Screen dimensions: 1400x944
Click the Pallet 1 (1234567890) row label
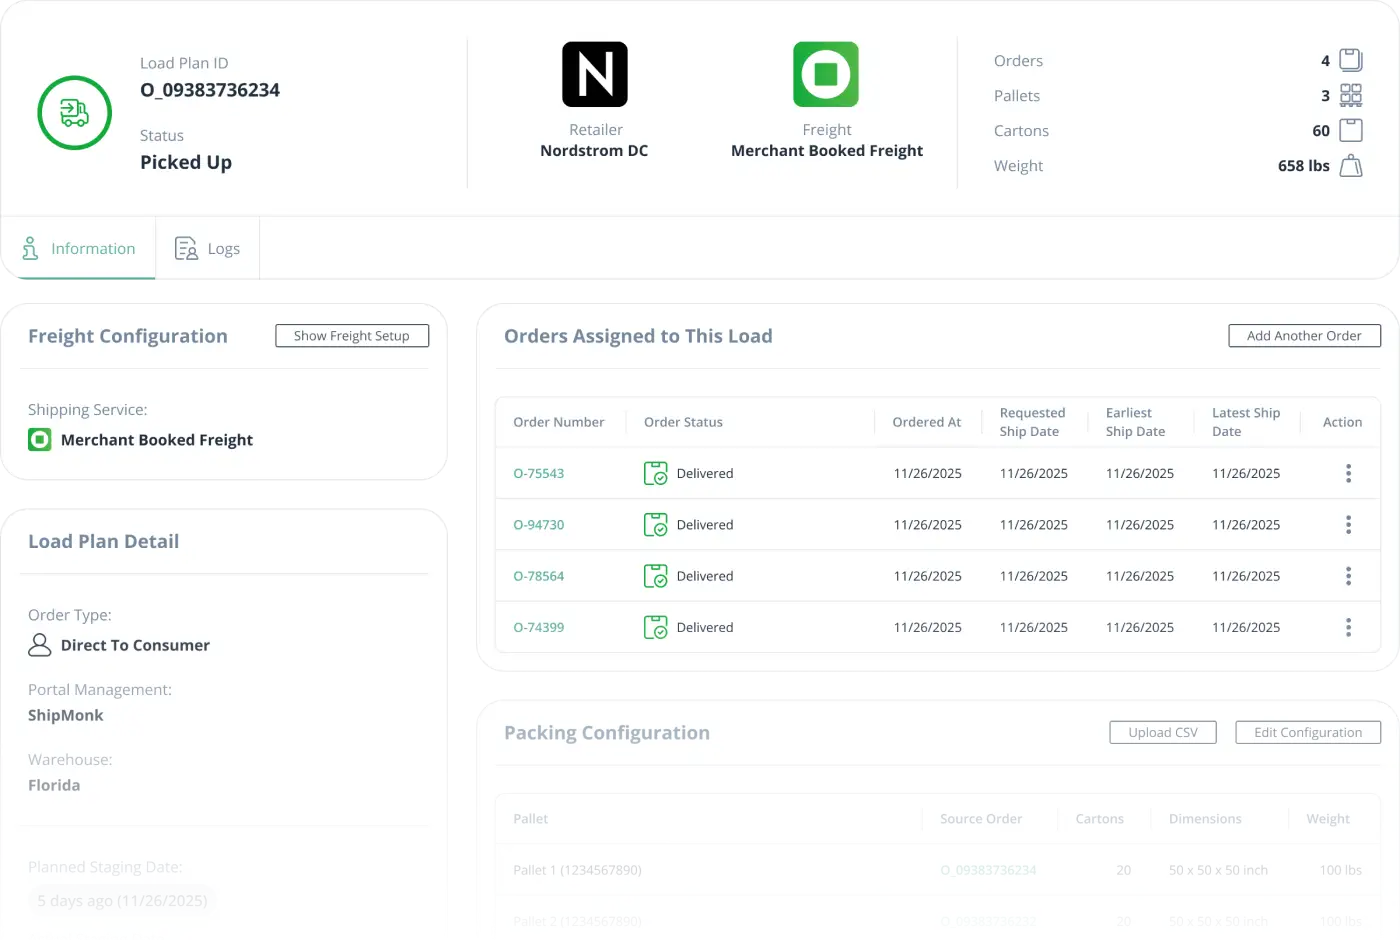577,870
